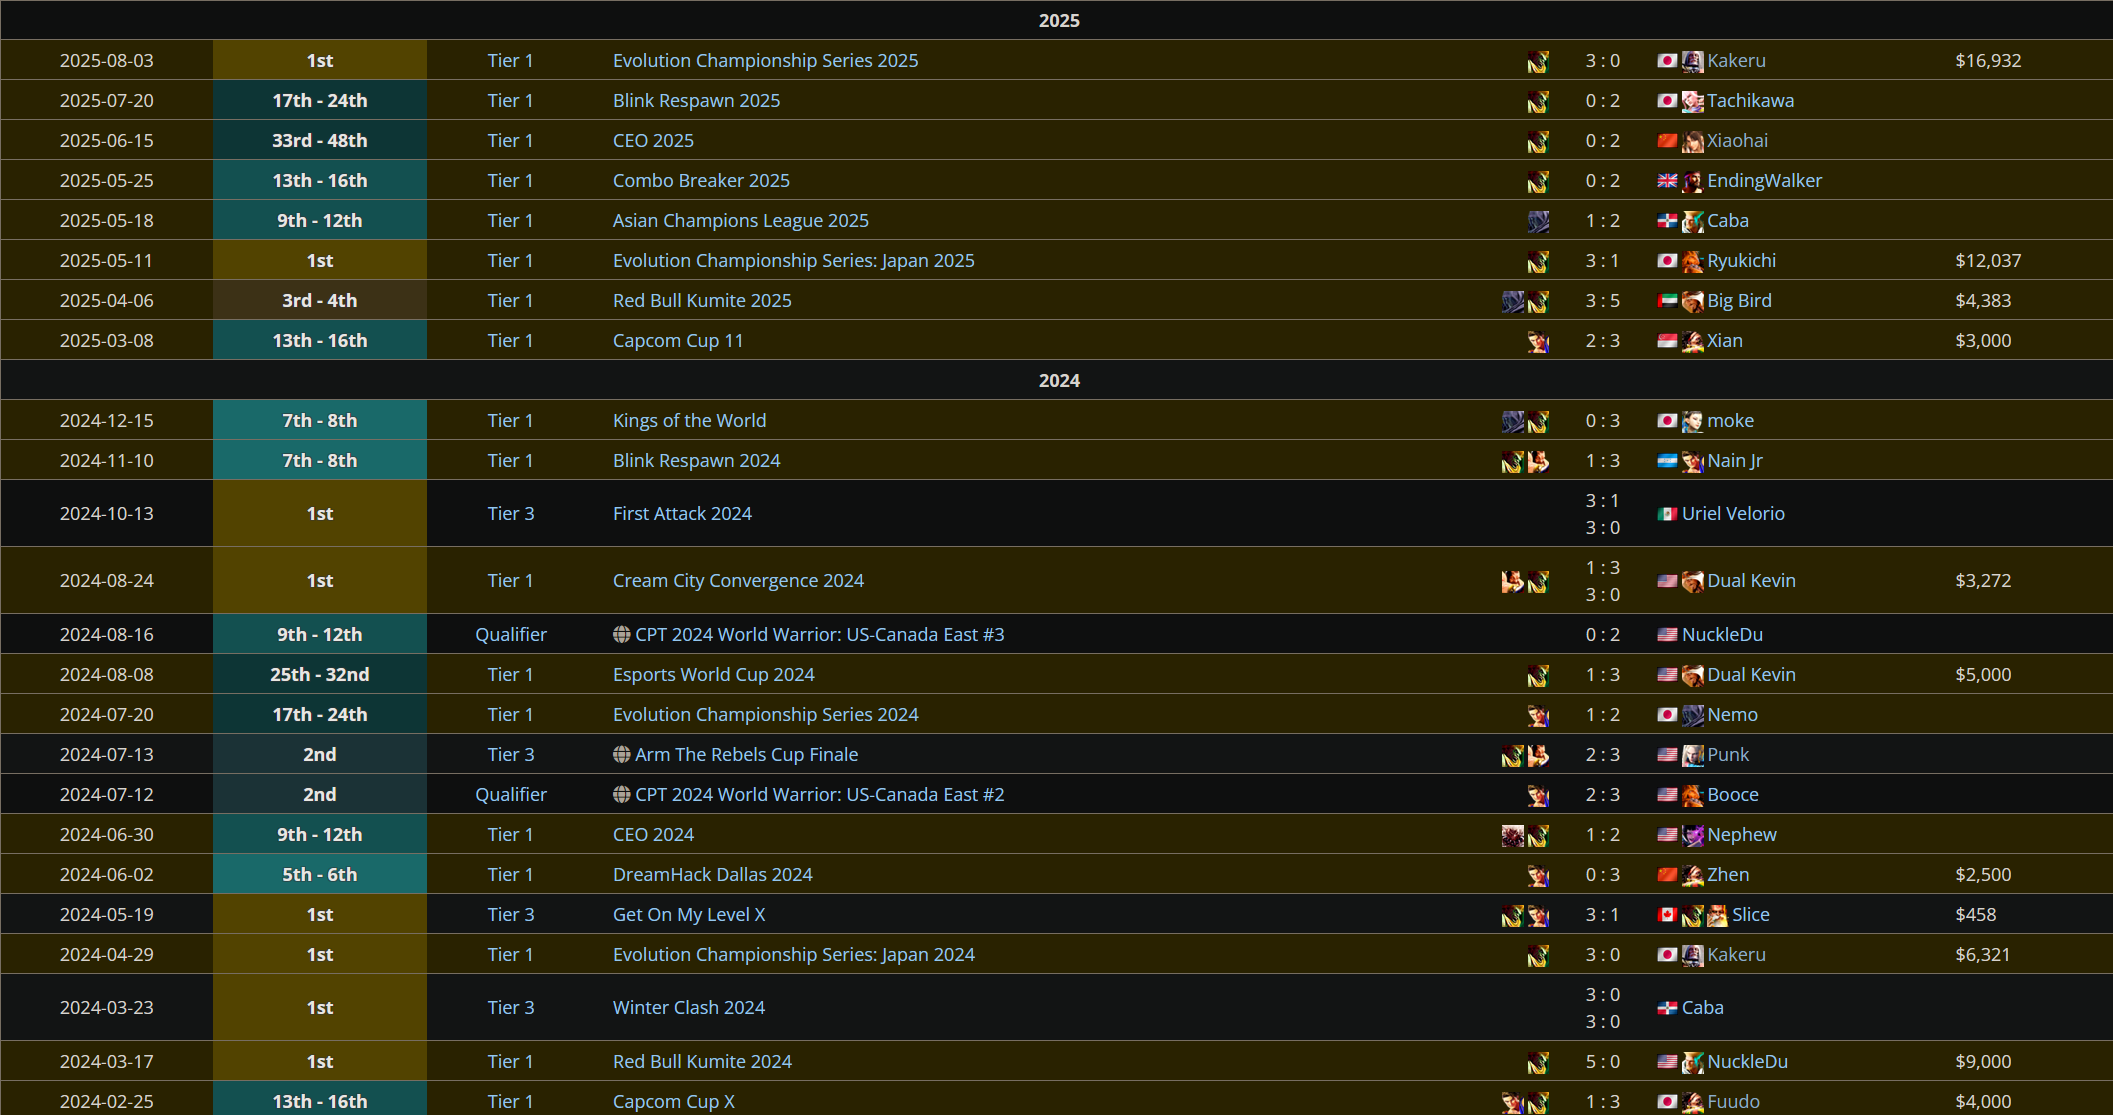Open player page for Tachikawa
This screenshot has width=2113, height=1115.
tap(1750, 101)
